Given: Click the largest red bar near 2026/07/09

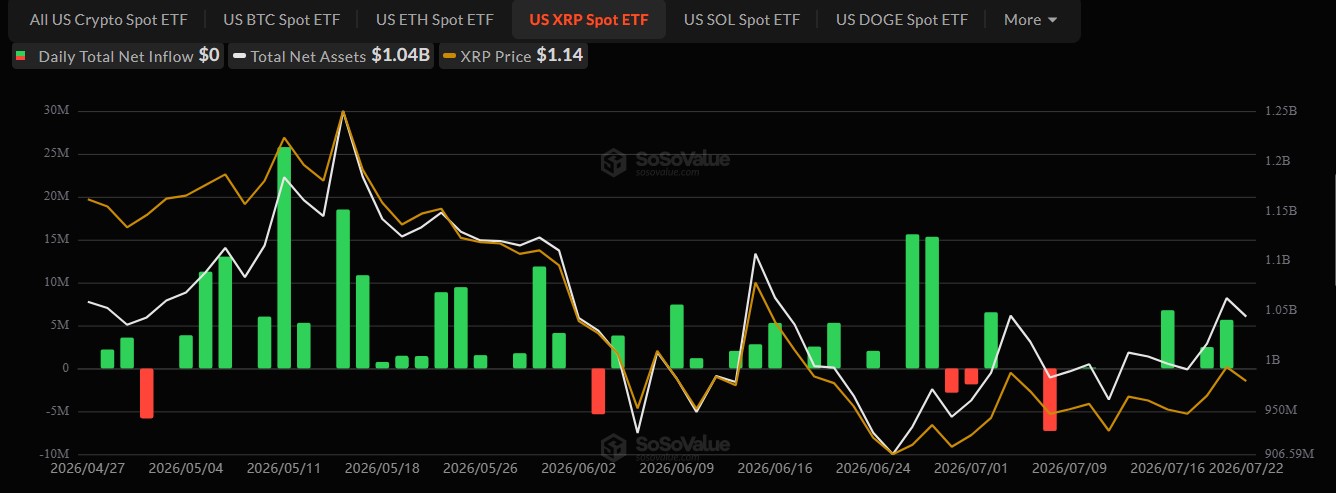Looking at the screenshot, I should (x=1050, y=400).
